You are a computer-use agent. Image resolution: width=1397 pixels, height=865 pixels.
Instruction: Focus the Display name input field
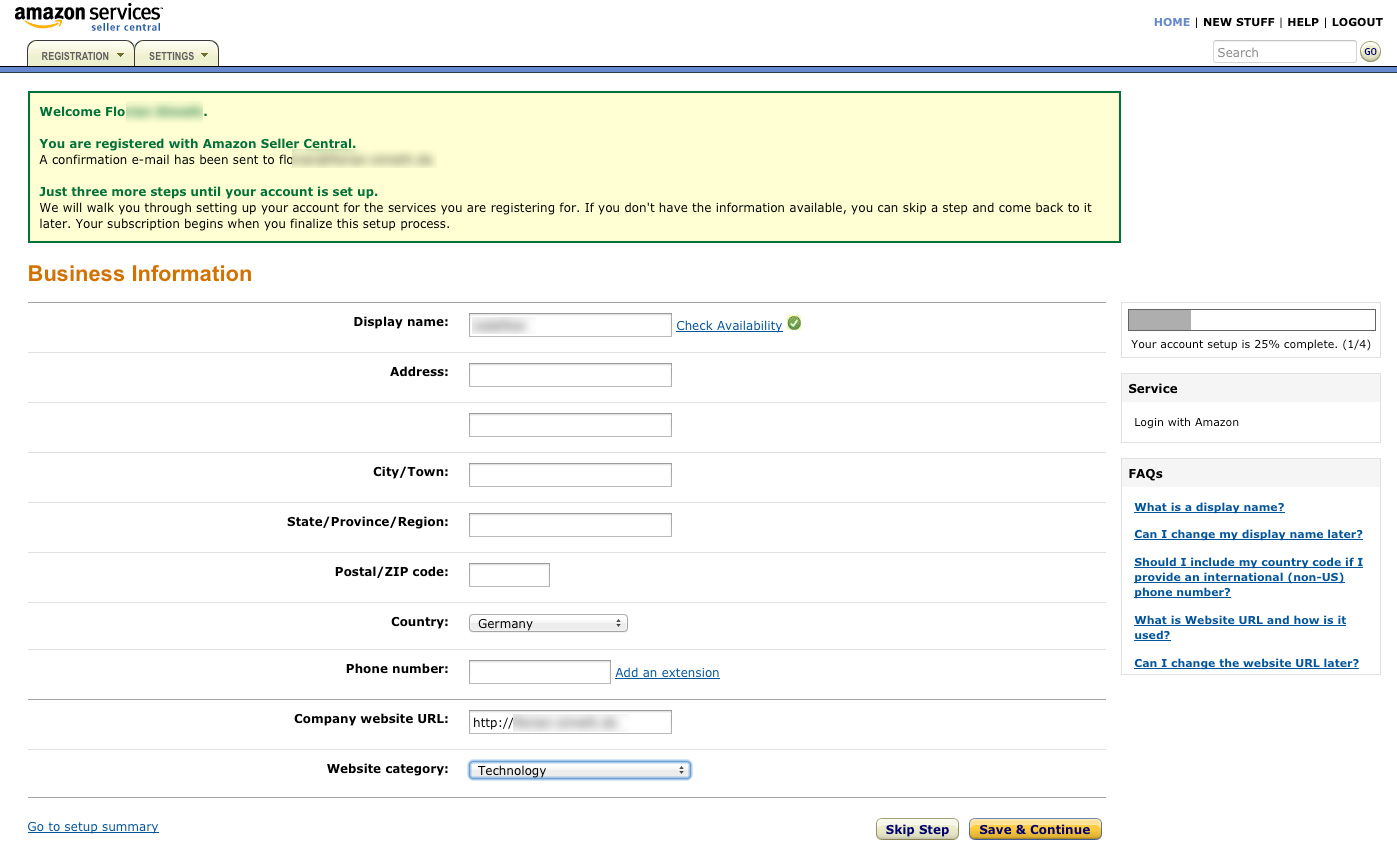point(570,325)
